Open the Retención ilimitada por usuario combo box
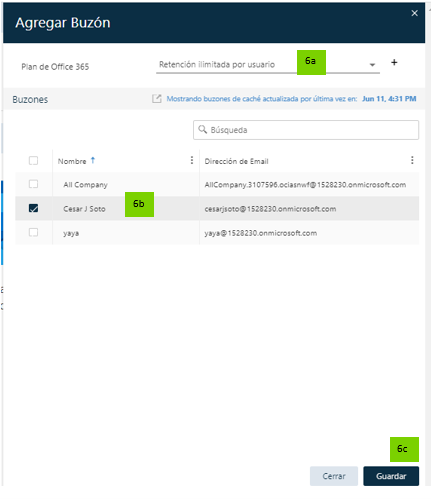The width and height of the screenshot is (431, 499). coord(268,64)
